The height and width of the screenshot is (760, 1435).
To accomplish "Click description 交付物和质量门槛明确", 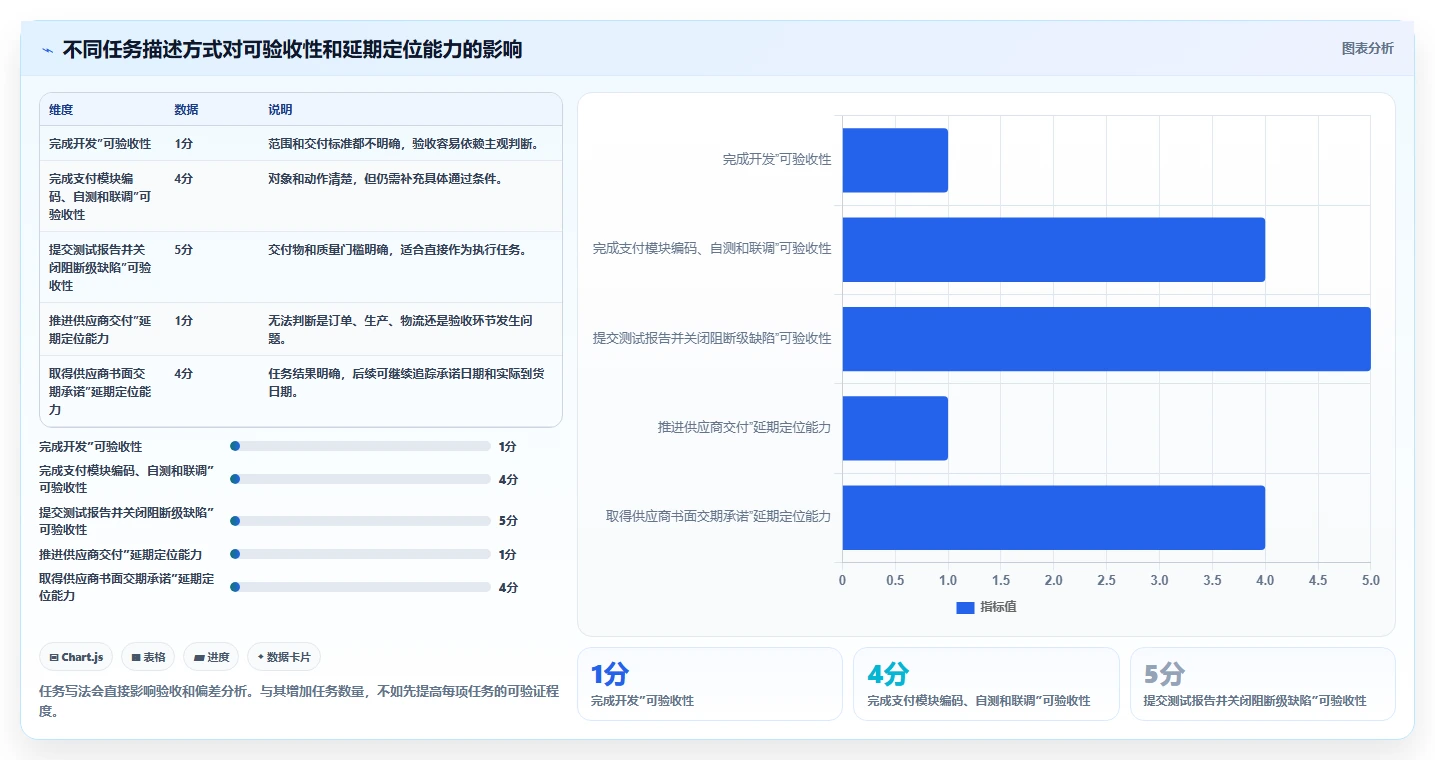I will click(x=397, y=249).
